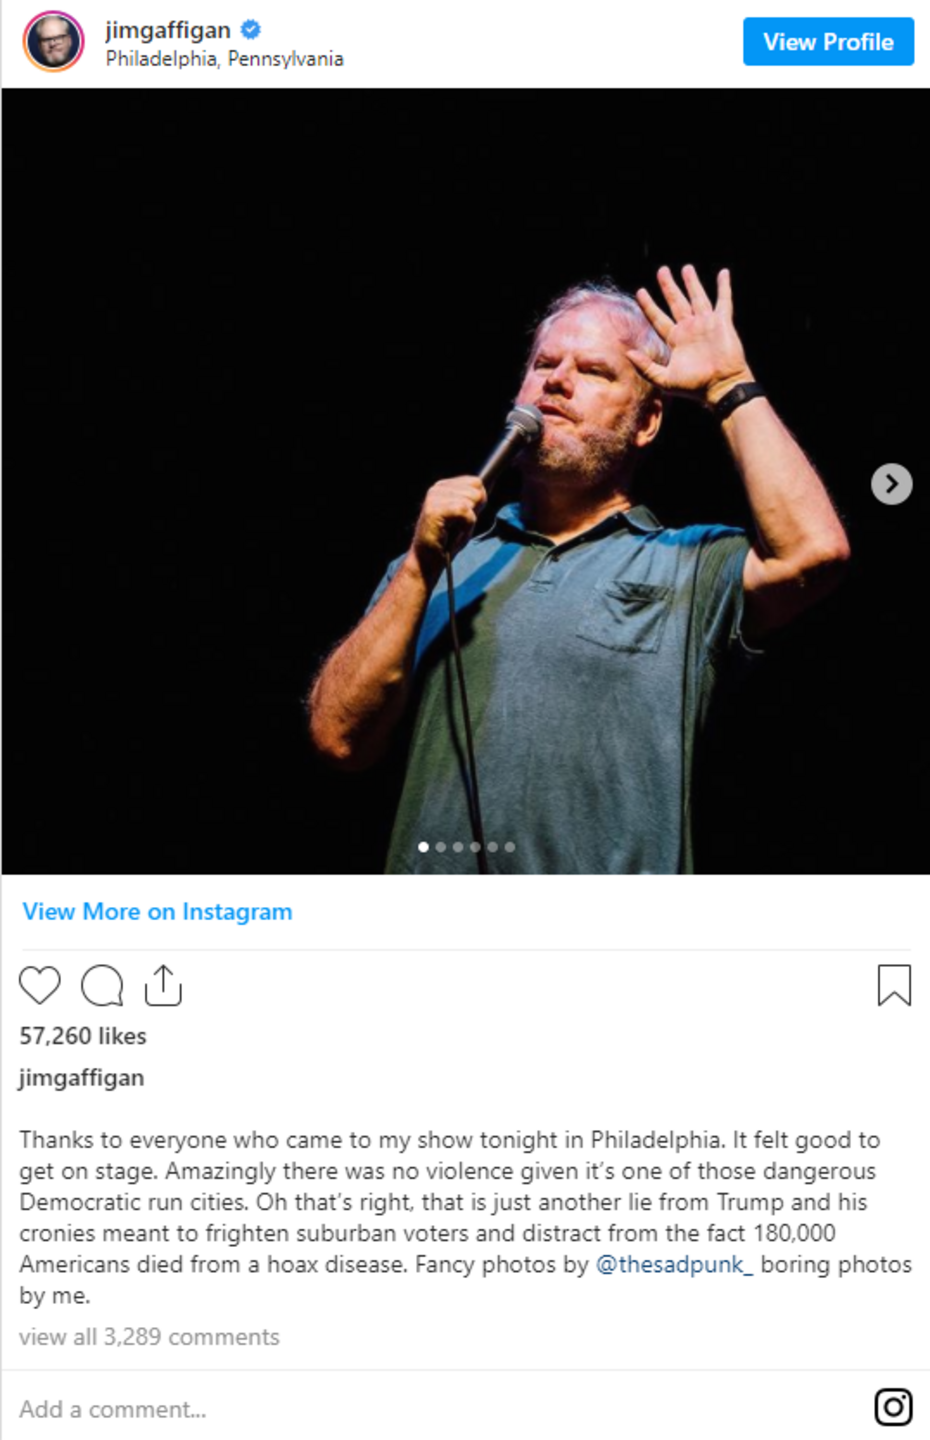Open the View More on Instagram link
The image size is (930, 1440).
pos(157,911)
